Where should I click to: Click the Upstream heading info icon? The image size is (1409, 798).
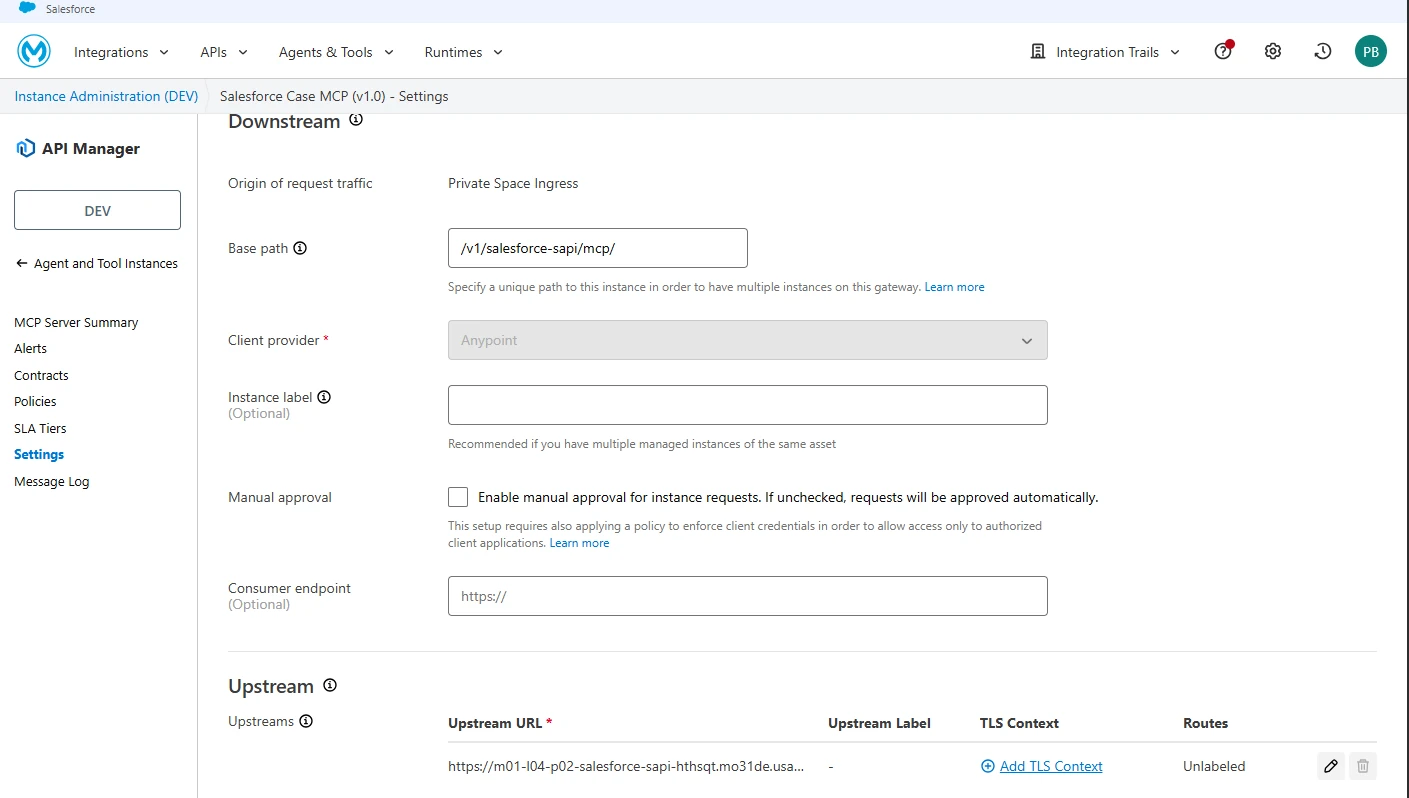click(330, 685)
